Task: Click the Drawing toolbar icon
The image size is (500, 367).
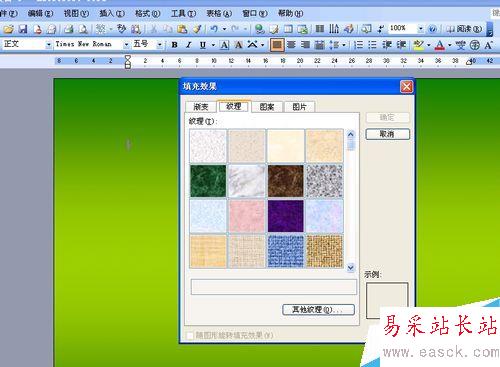Action: (349, 29)
